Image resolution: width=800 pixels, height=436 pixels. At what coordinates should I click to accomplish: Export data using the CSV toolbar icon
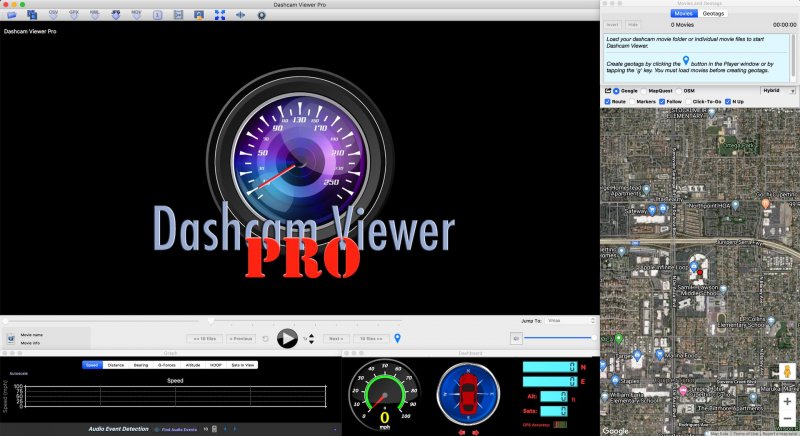53,15
